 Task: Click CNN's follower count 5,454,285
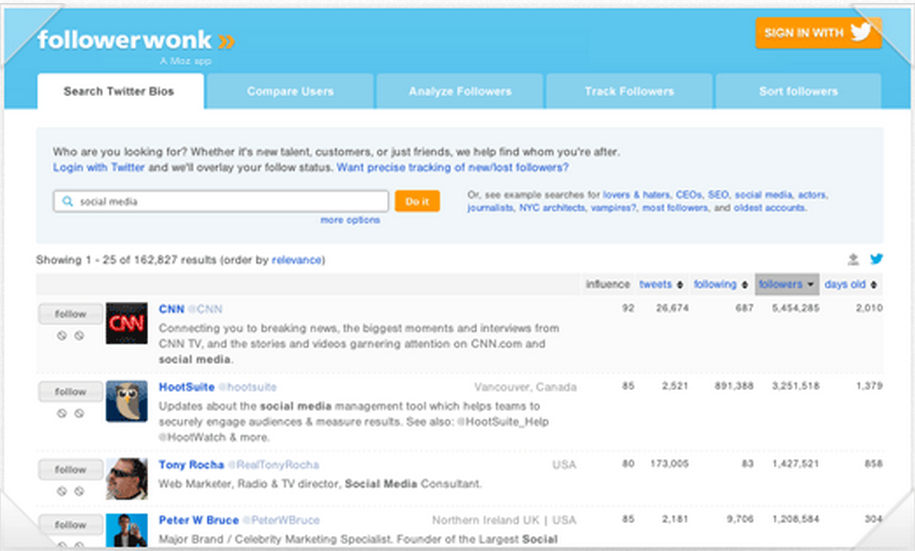coord(795,308)
